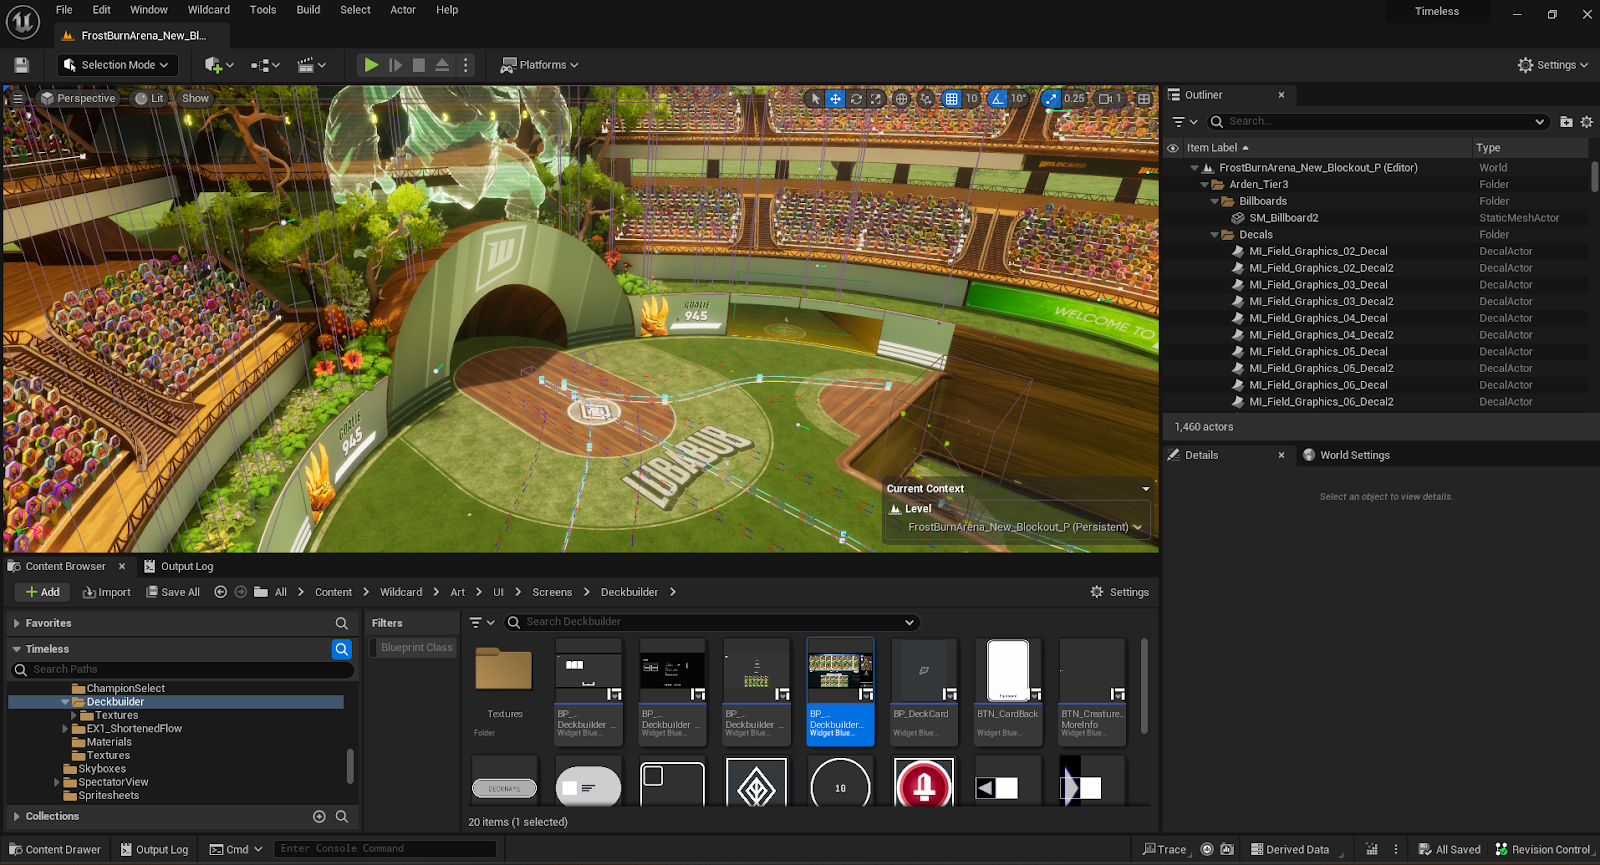
Task: Open the Build menu
Action: point(308,10)
